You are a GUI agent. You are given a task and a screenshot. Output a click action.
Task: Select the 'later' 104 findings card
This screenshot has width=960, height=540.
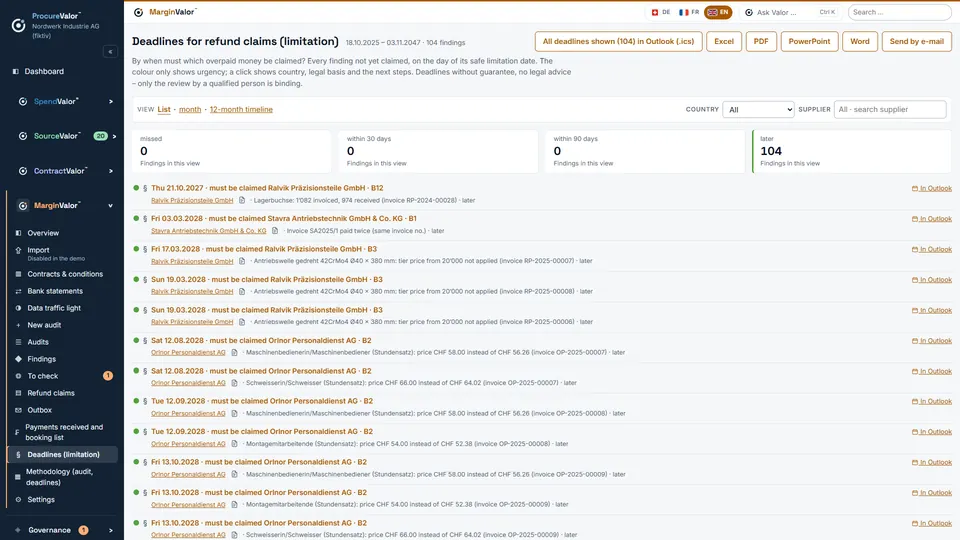pos(852,151)
